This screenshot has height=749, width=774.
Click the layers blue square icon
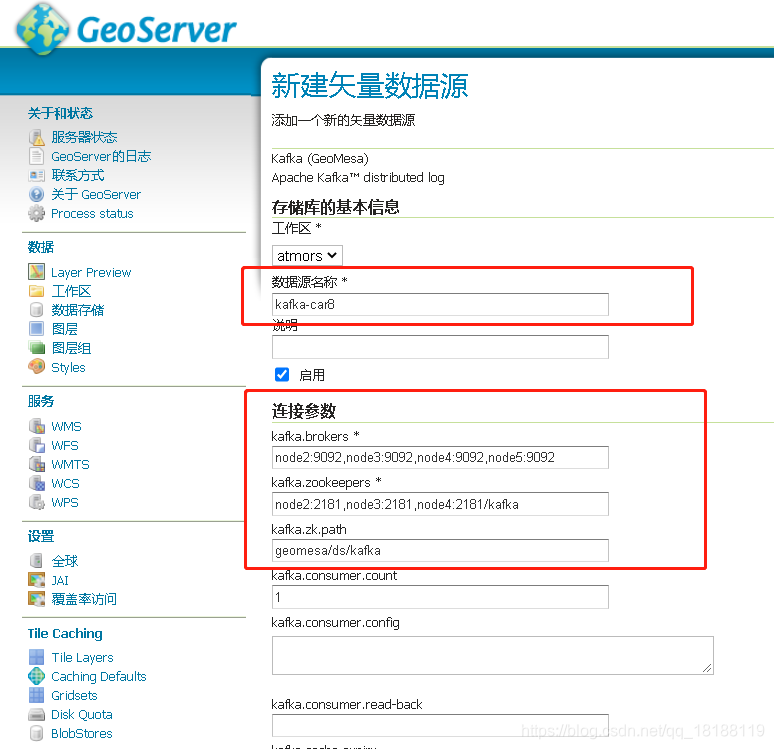click(37, 329)
